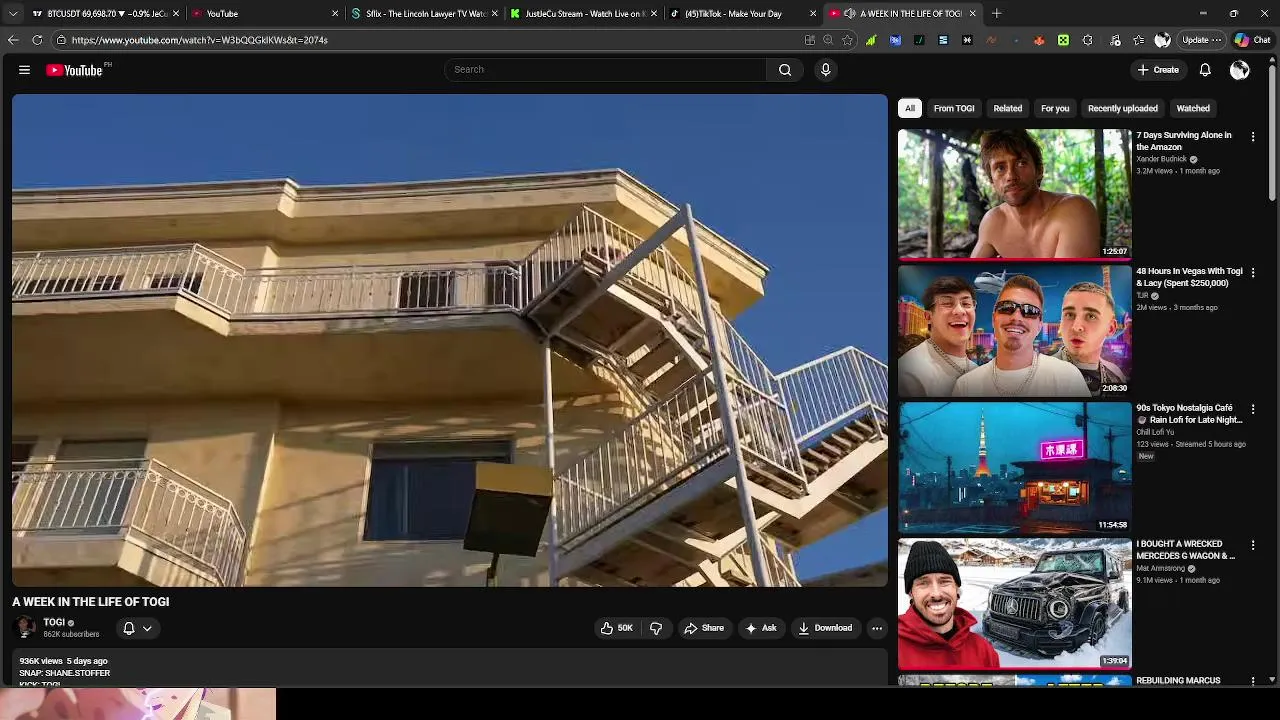Click the search magnifier button
Viewport: 1280px width, 720px height.
pos(785,70)
